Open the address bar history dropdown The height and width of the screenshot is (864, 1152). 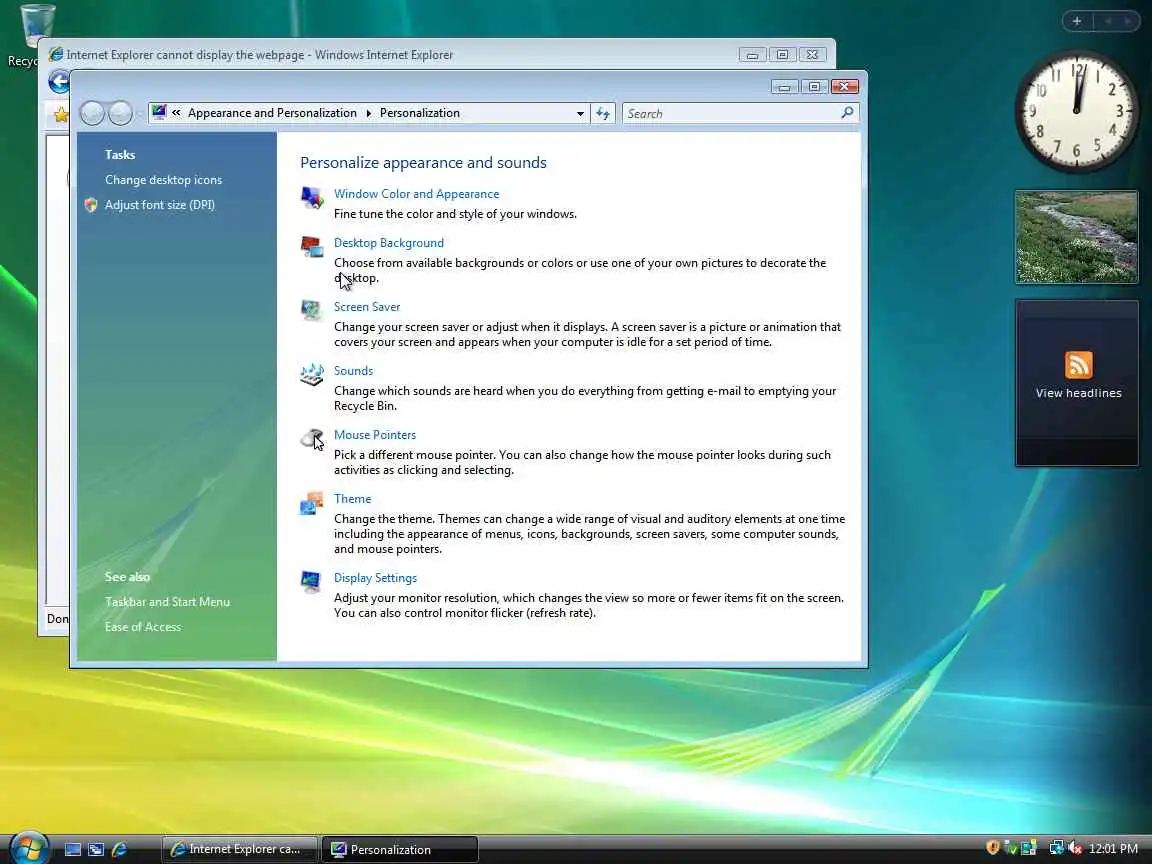[x=580, y=114]
